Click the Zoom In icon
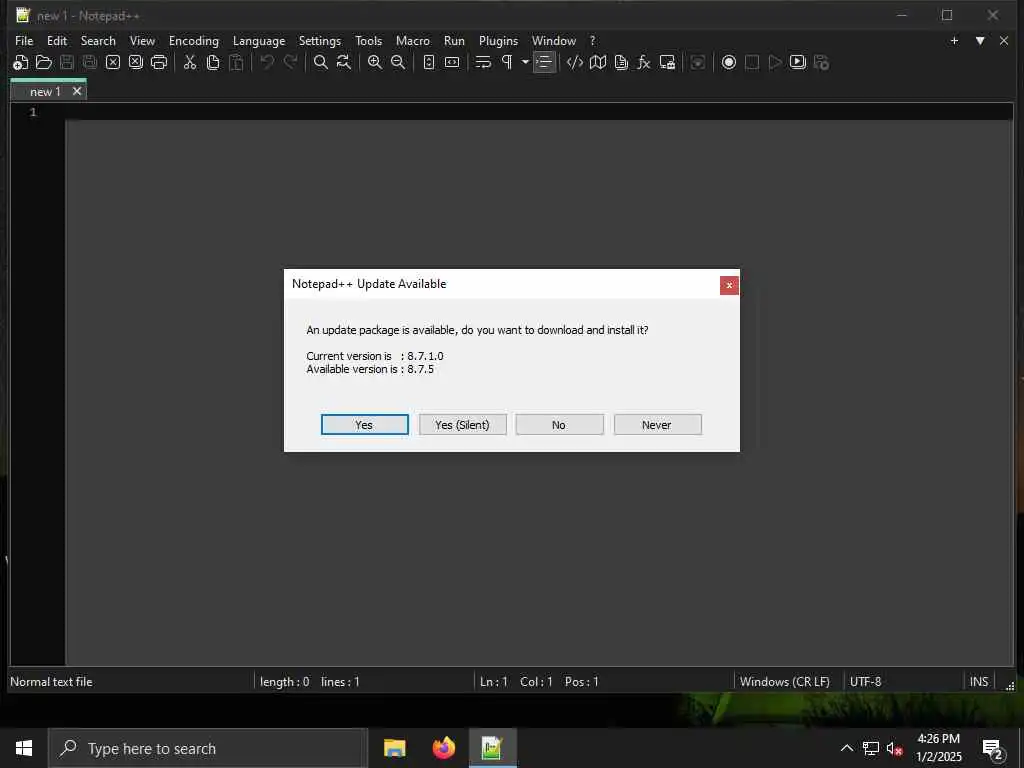1024x768 pixels. (x=375, y=63)
